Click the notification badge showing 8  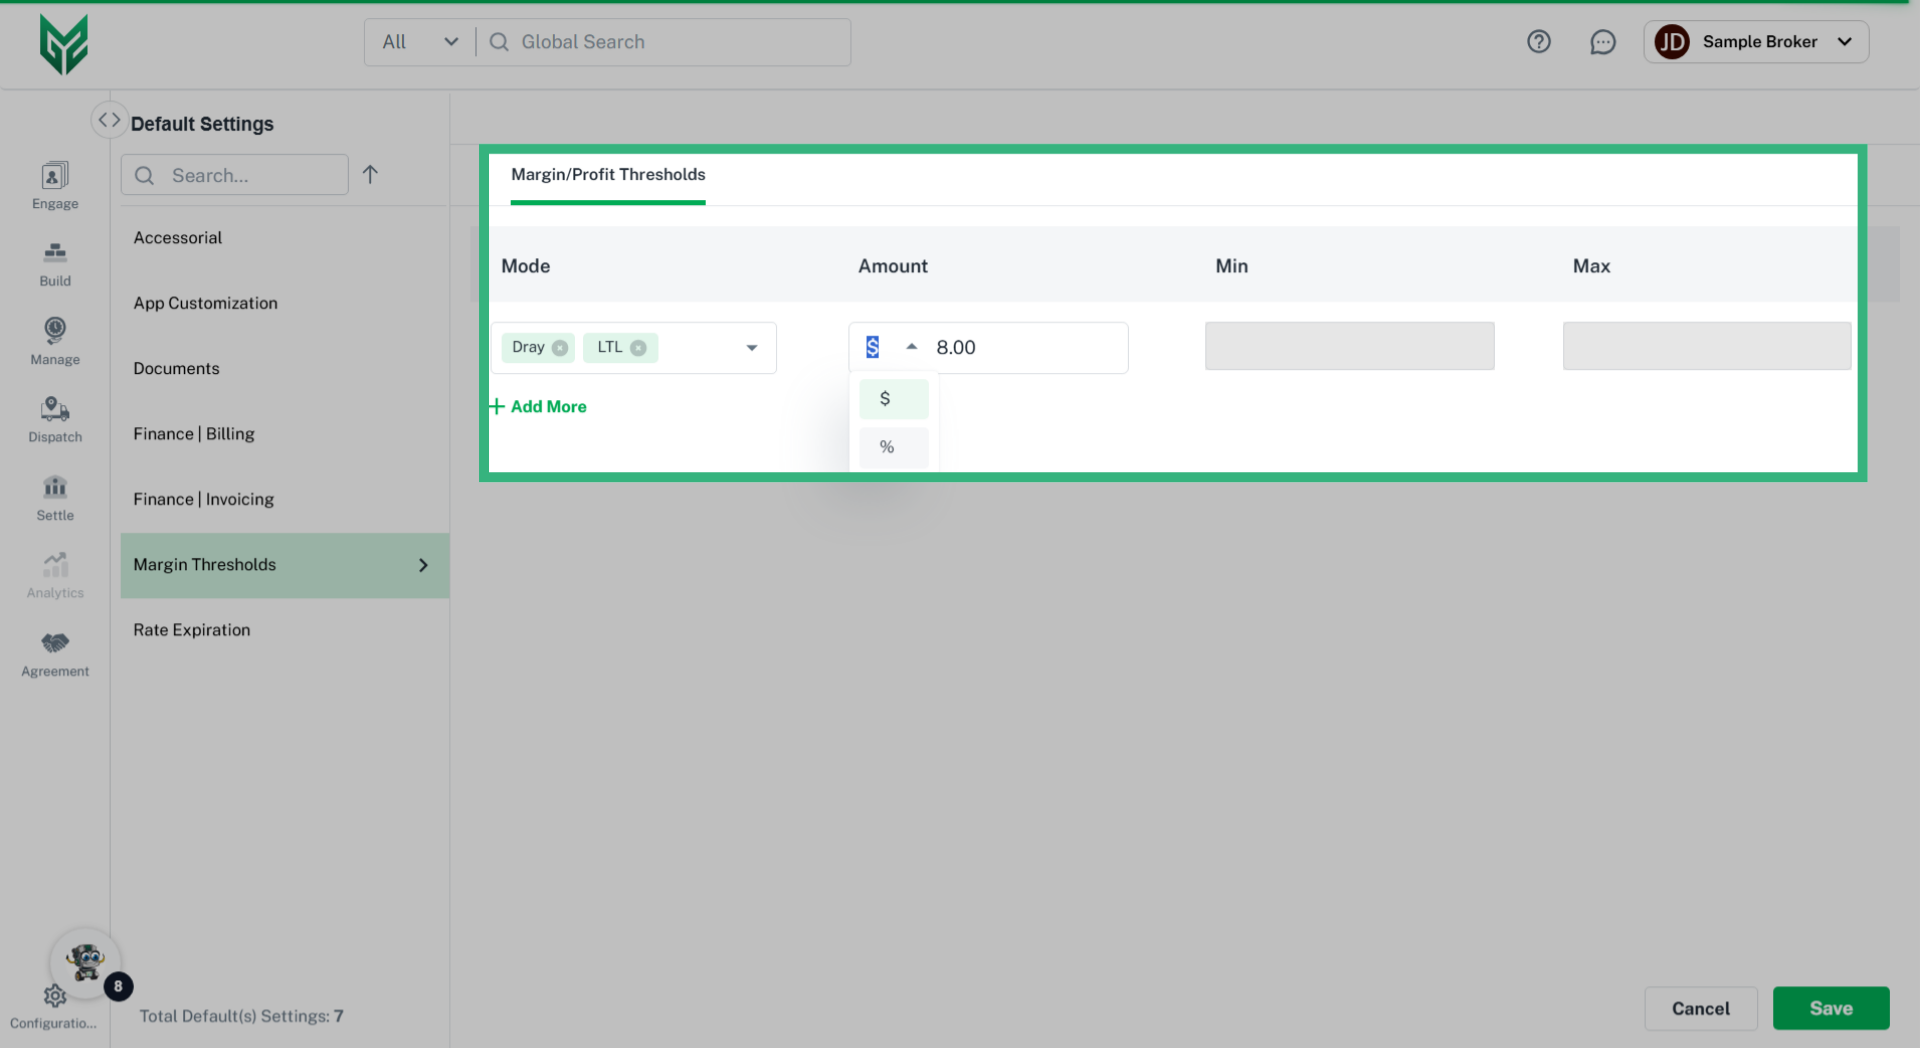pyautogui.click(x=118, y=987)
